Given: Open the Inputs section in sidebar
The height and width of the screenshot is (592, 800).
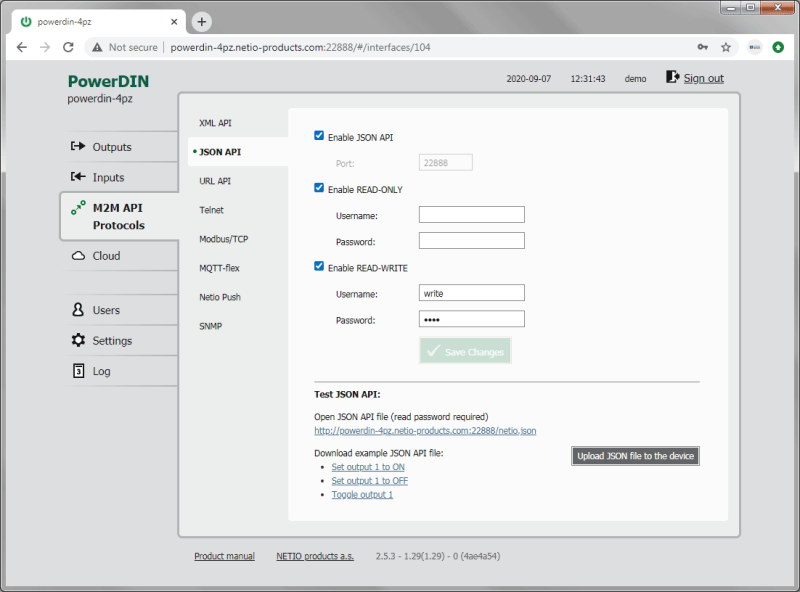Looking at the screenshot, I should (110, 177).
